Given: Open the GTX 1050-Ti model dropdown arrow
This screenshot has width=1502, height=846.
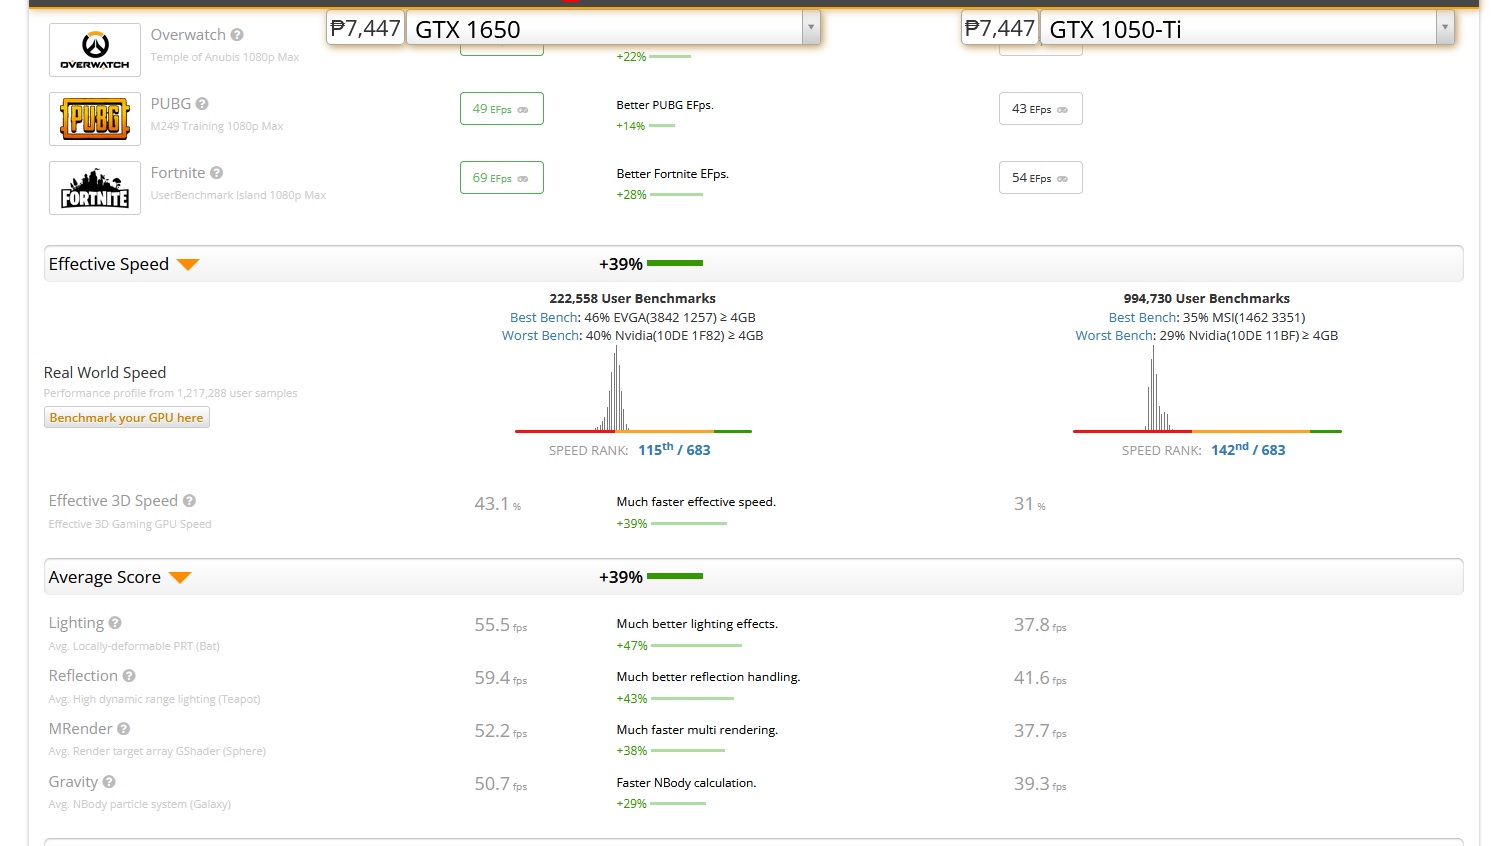Looking at the screenshot, I should coord(1445,28).
